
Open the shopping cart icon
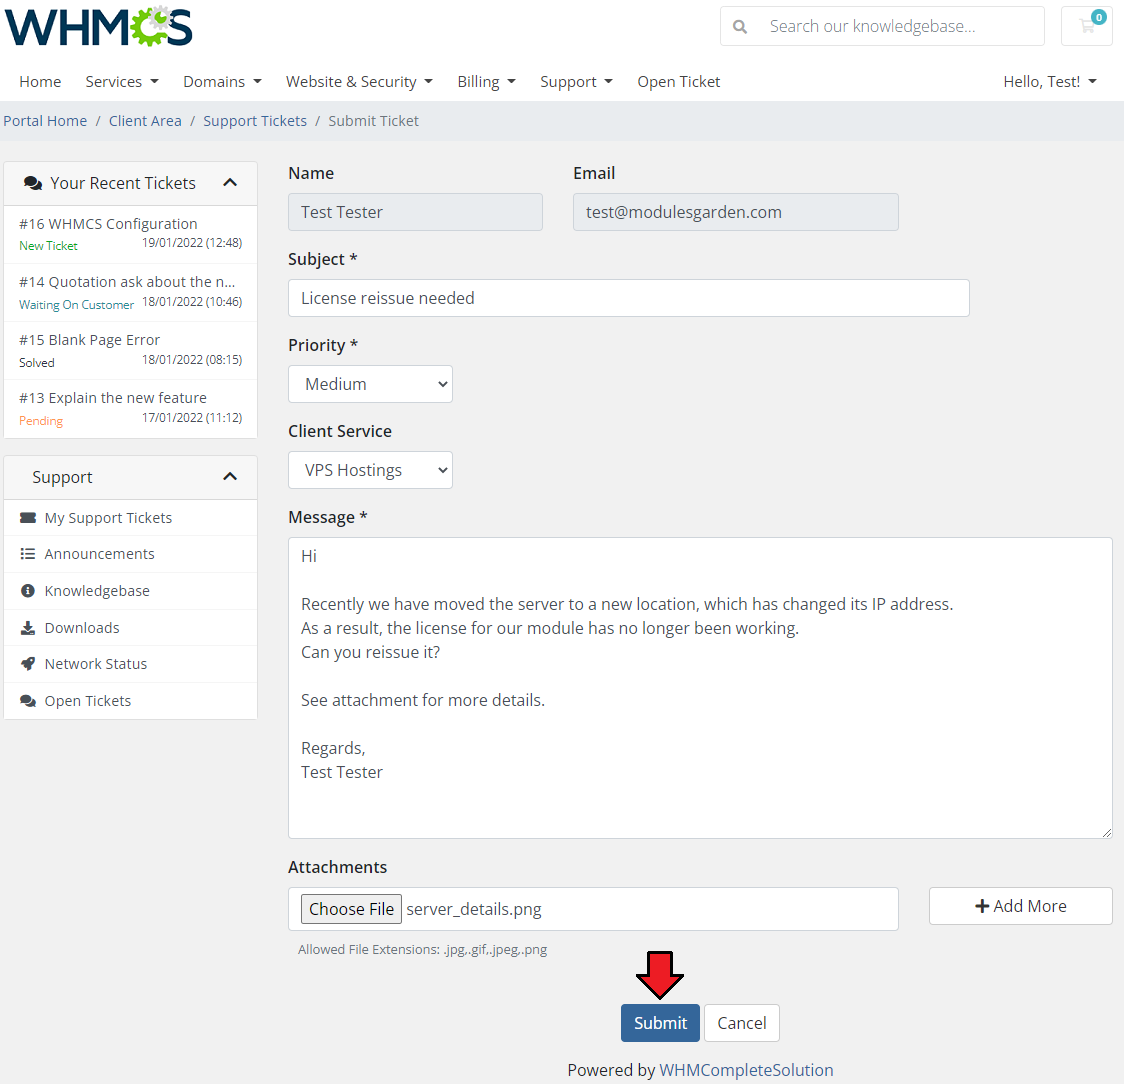click(x=1087, y=26)
